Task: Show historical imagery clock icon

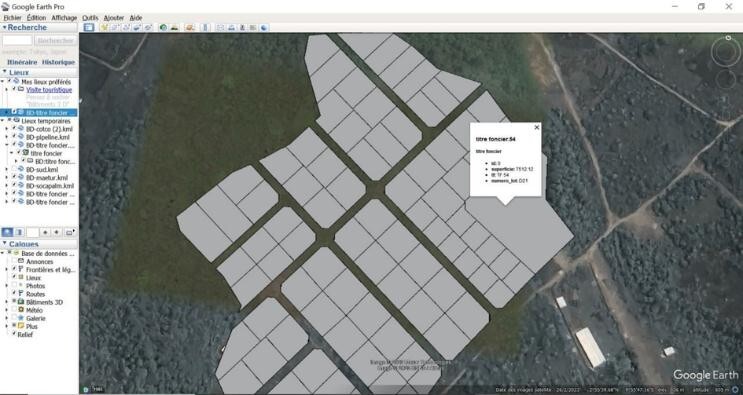Action: coord(163,27)
